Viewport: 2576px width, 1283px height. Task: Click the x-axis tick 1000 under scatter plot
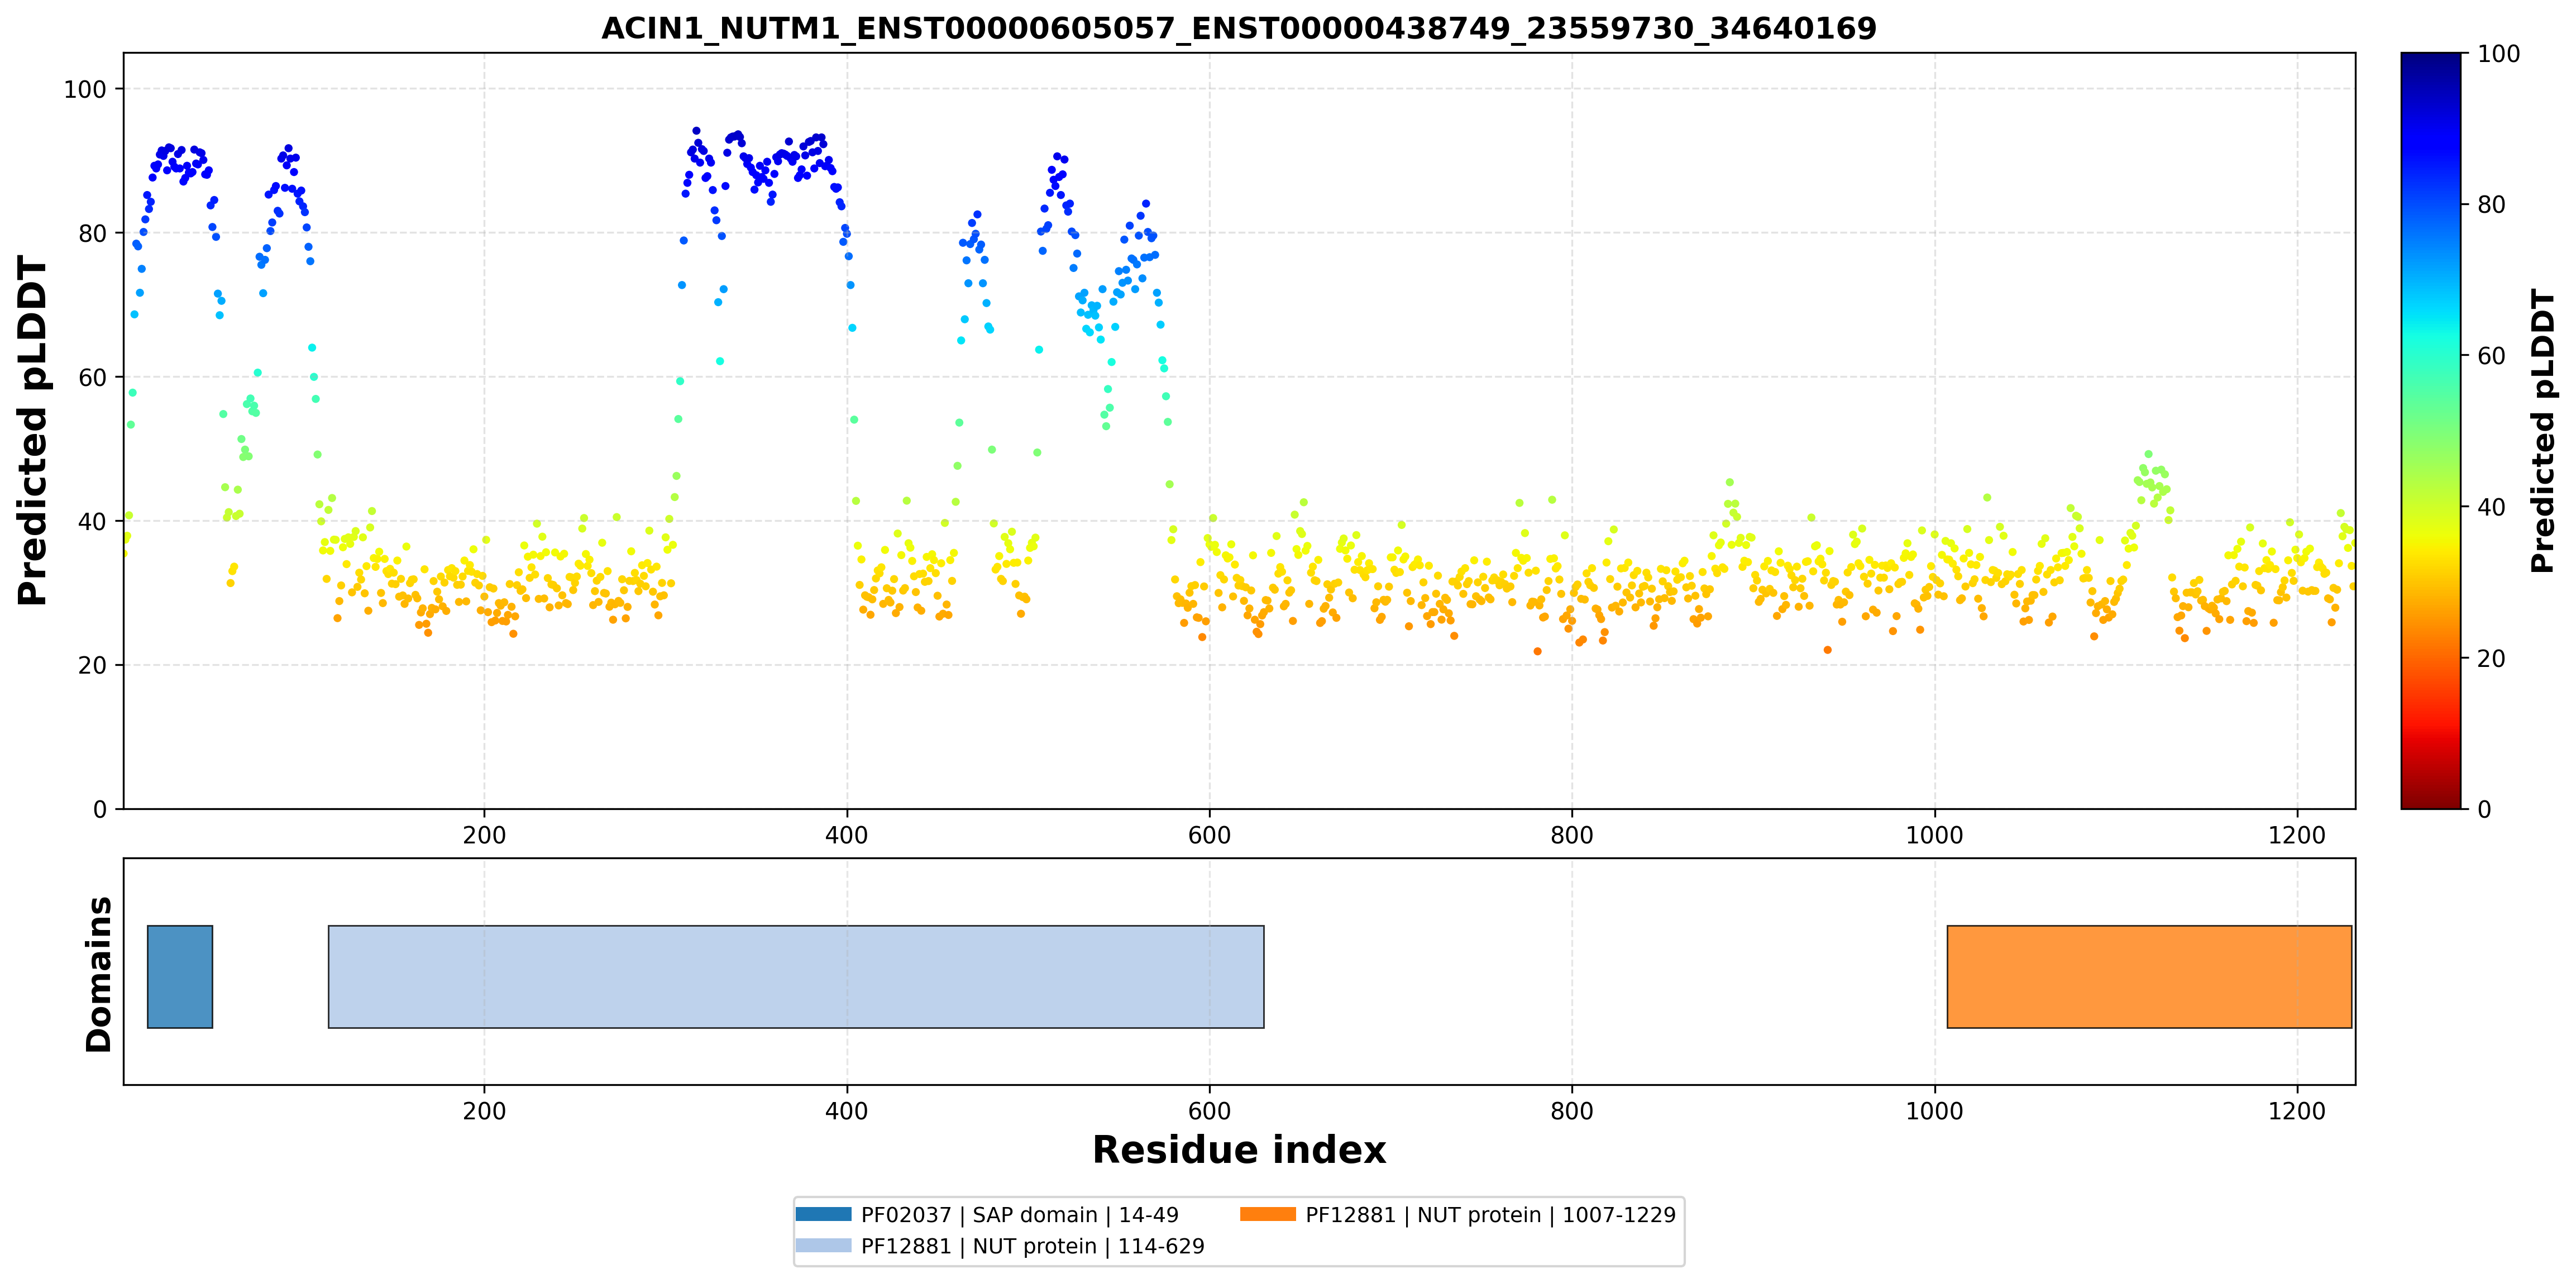pos(1934,835)
